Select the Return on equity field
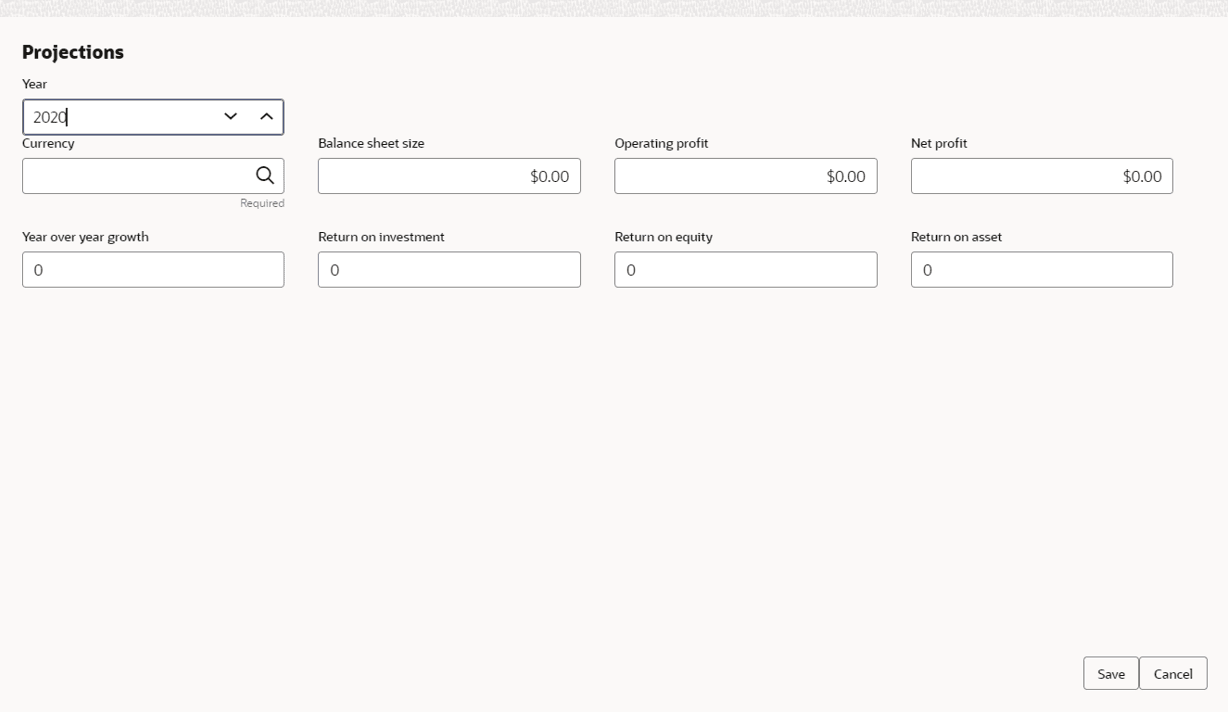 pos(746,270)
